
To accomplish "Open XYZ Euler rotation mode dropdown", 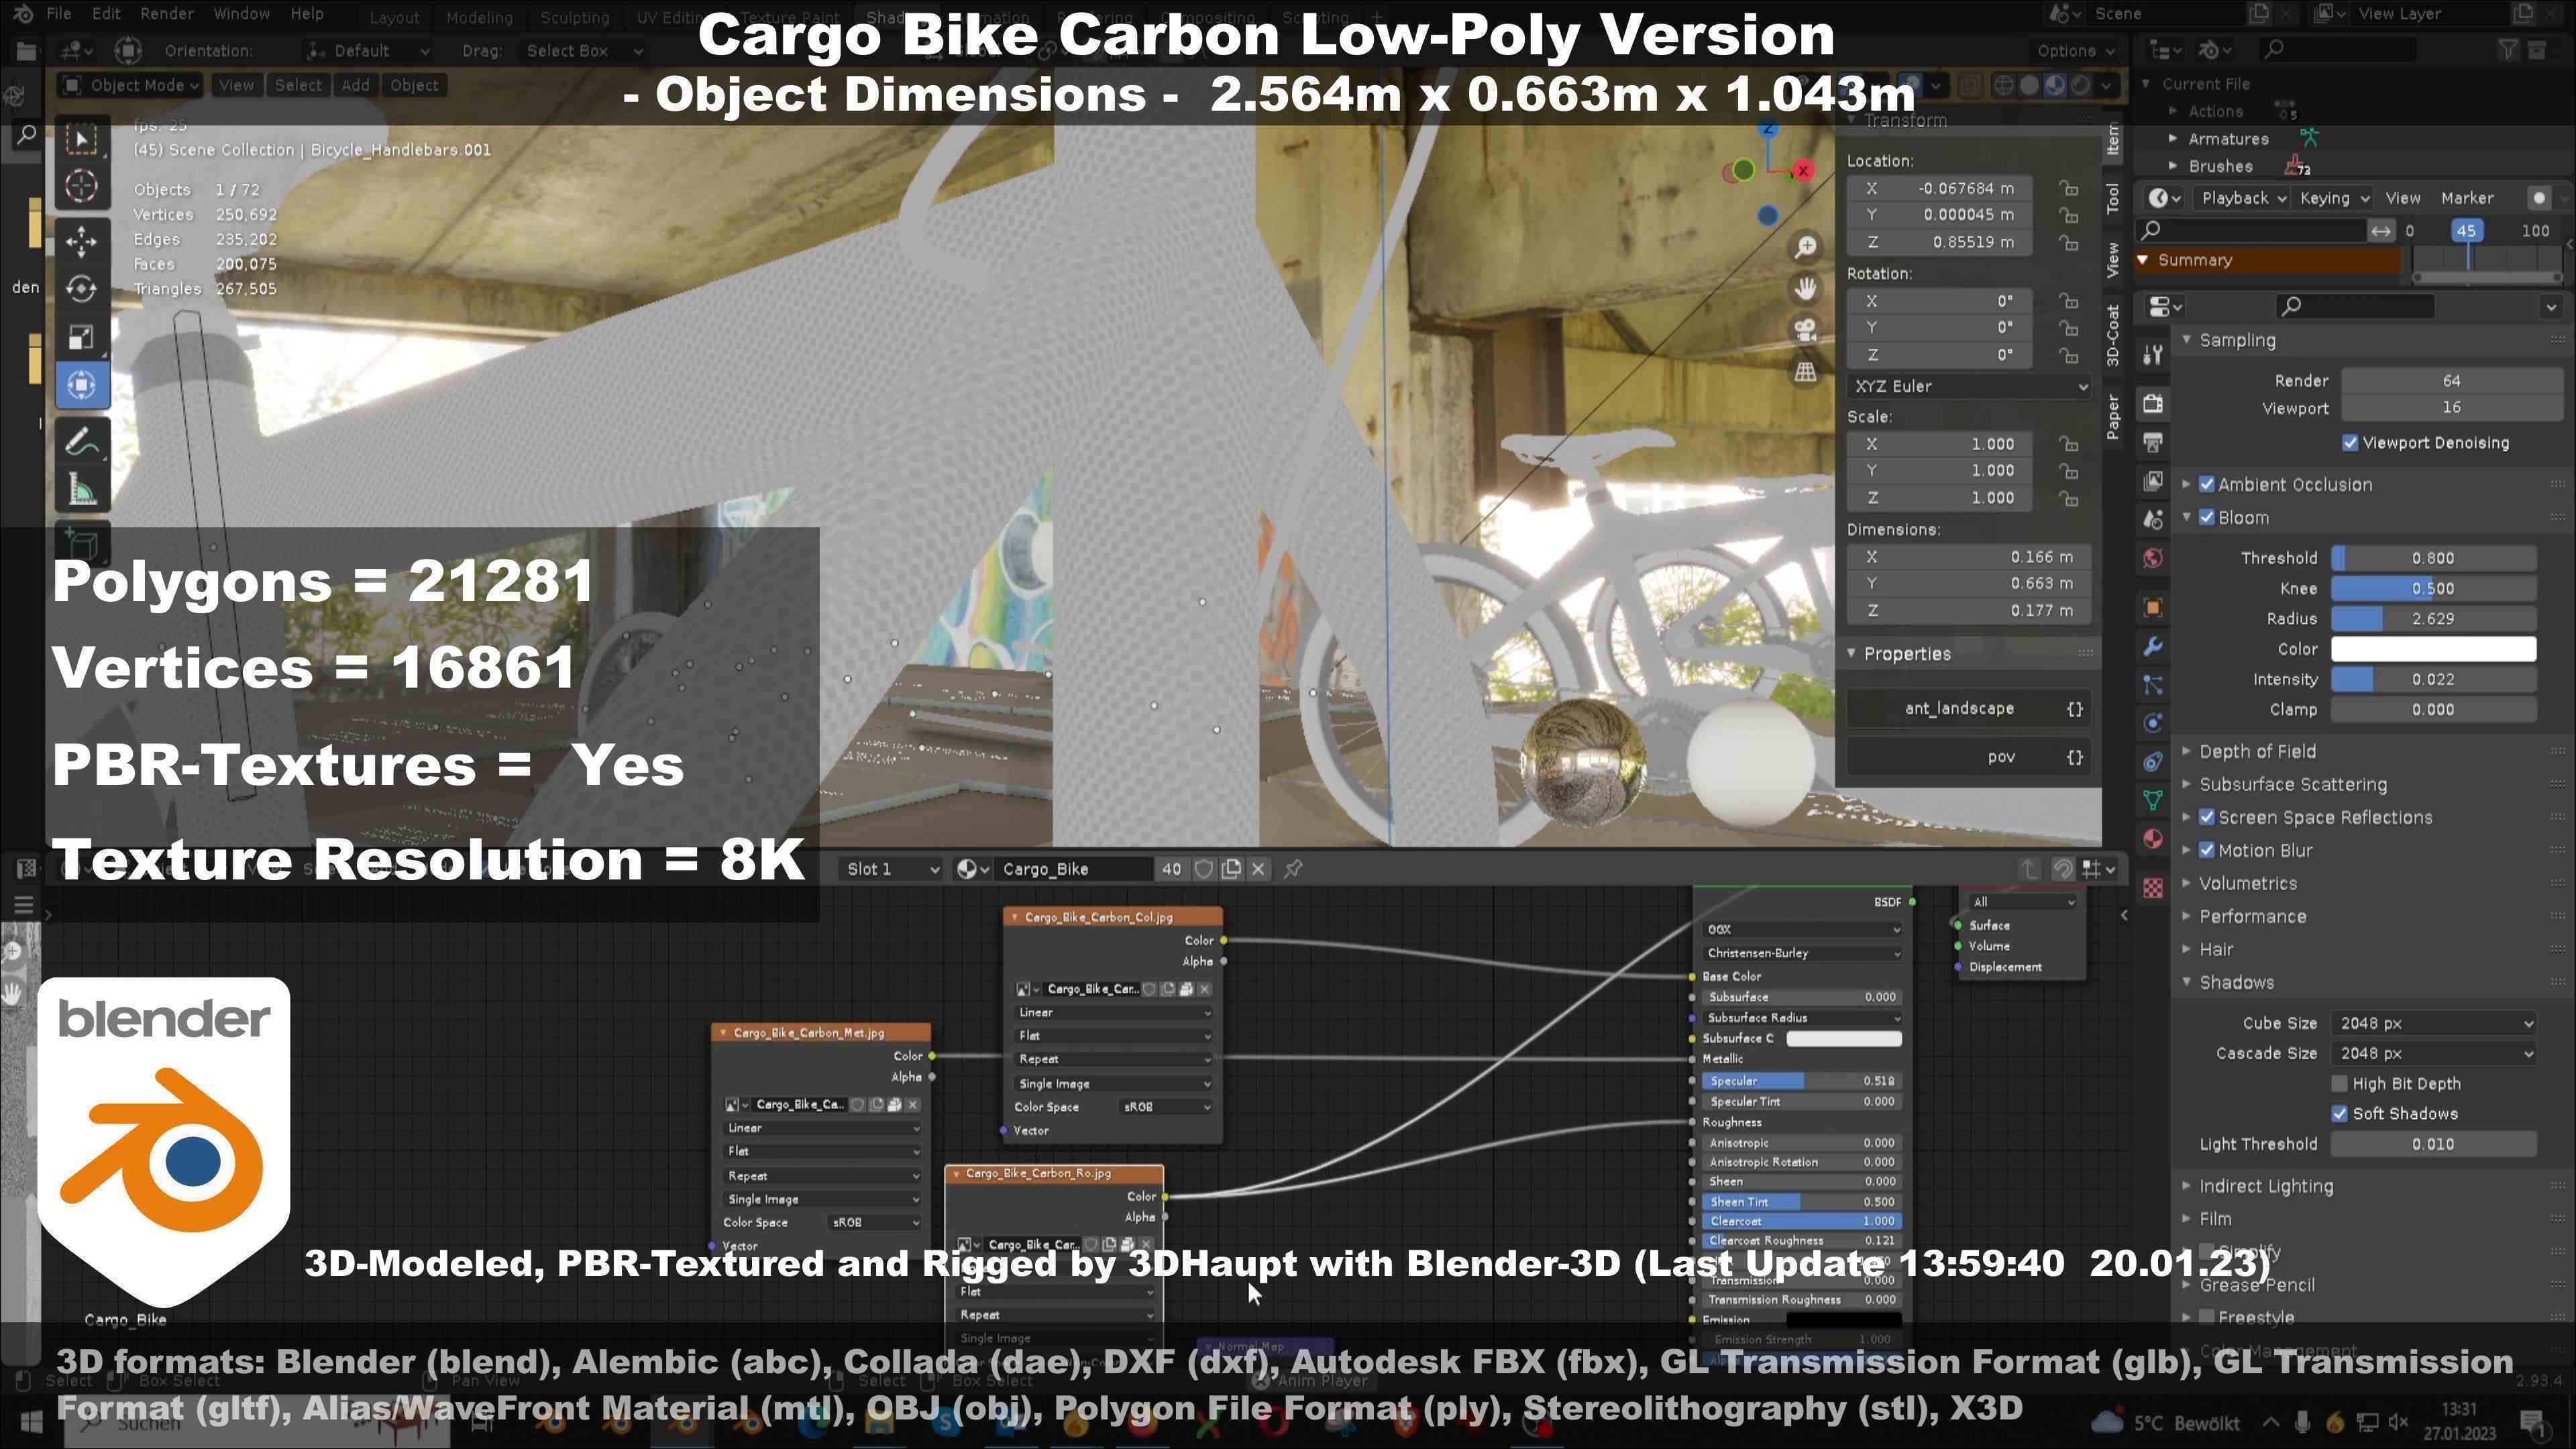I will point(1969,386).
